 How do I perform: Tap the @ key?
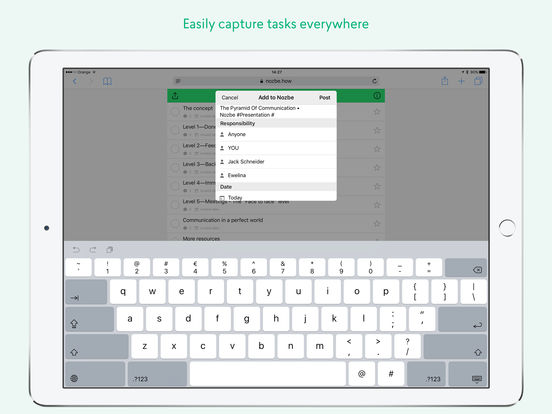click(x=362, y=374)
